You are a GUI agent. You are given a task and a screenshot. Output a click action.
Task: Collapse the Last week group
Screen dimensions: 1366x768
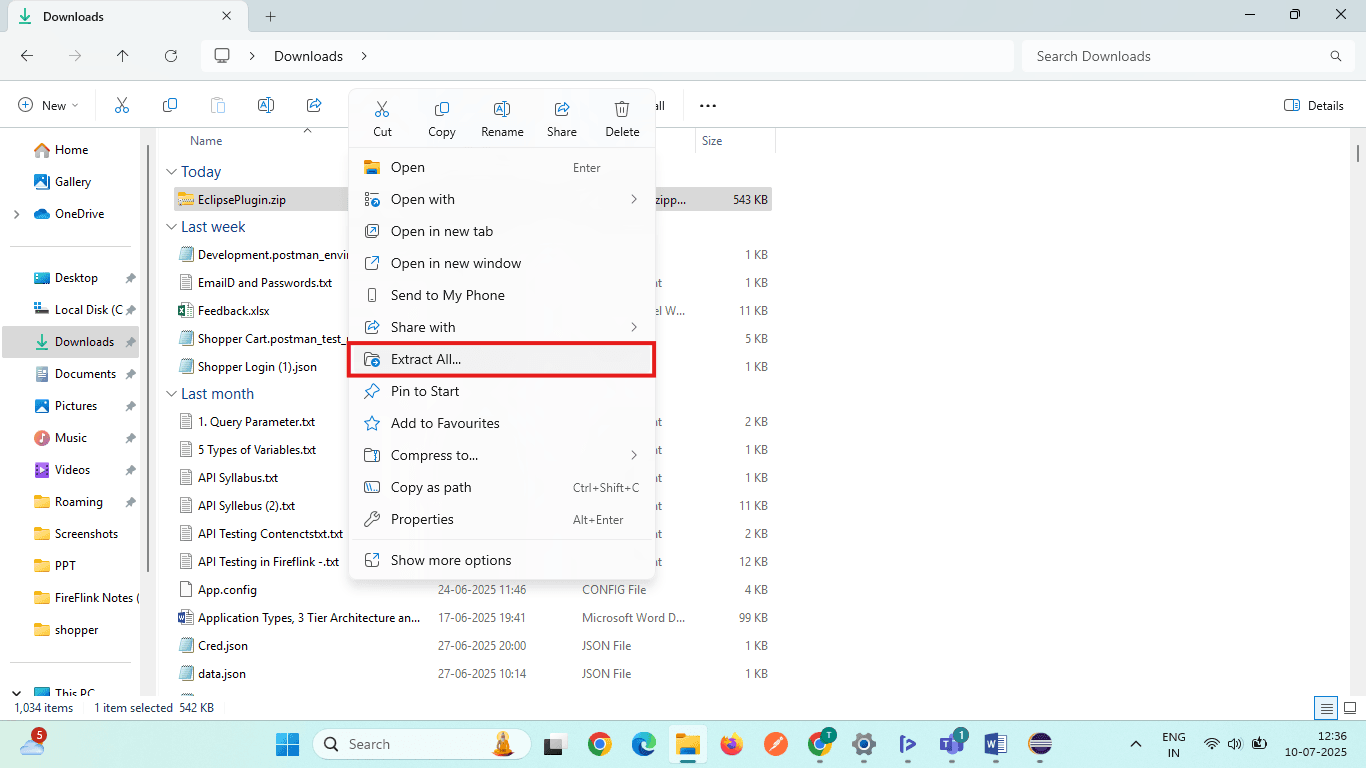click(x=172, y=227)
